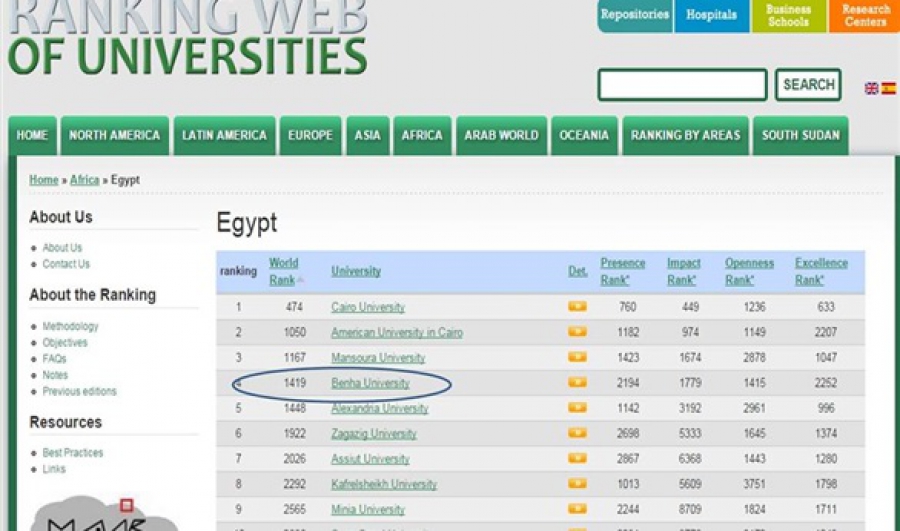Follow the Home breadcrumb link
Viewport: 900px width, 531px height.
[44, 180]
